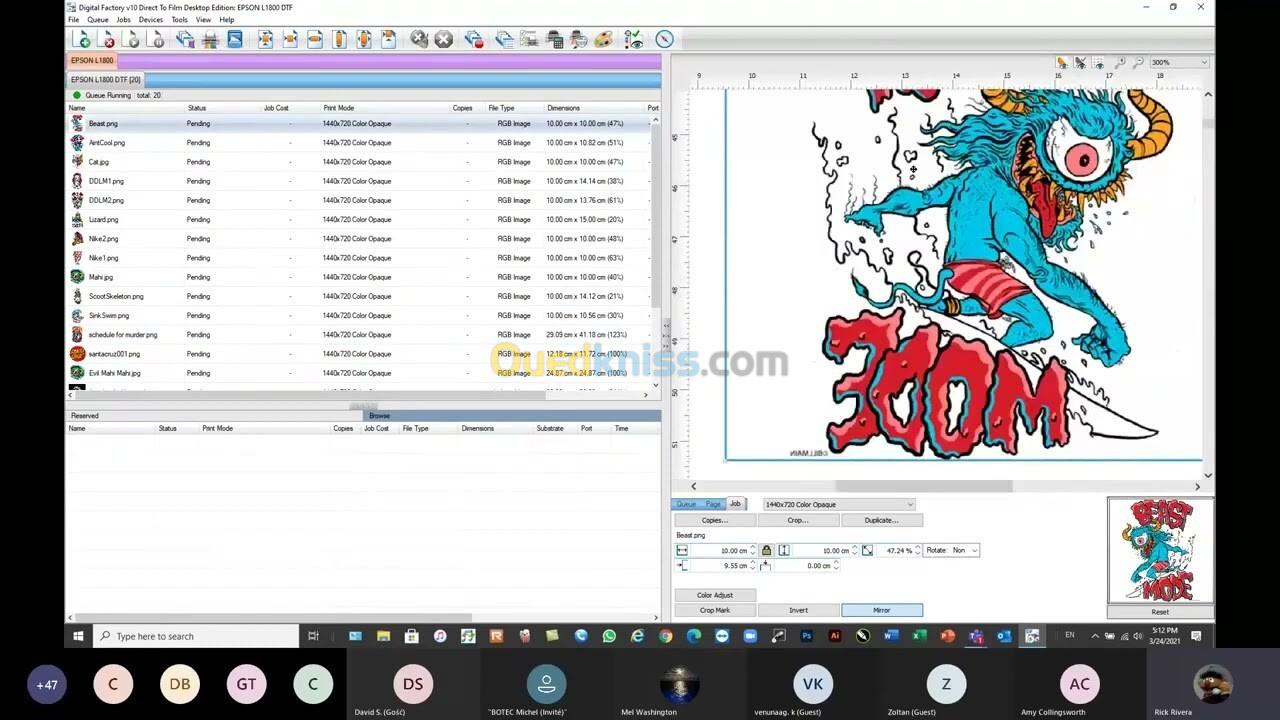Click the zoom out magnifier icon
Image resolution: width=1280 pixels, height=720 pixels.
click(1138, 62)
